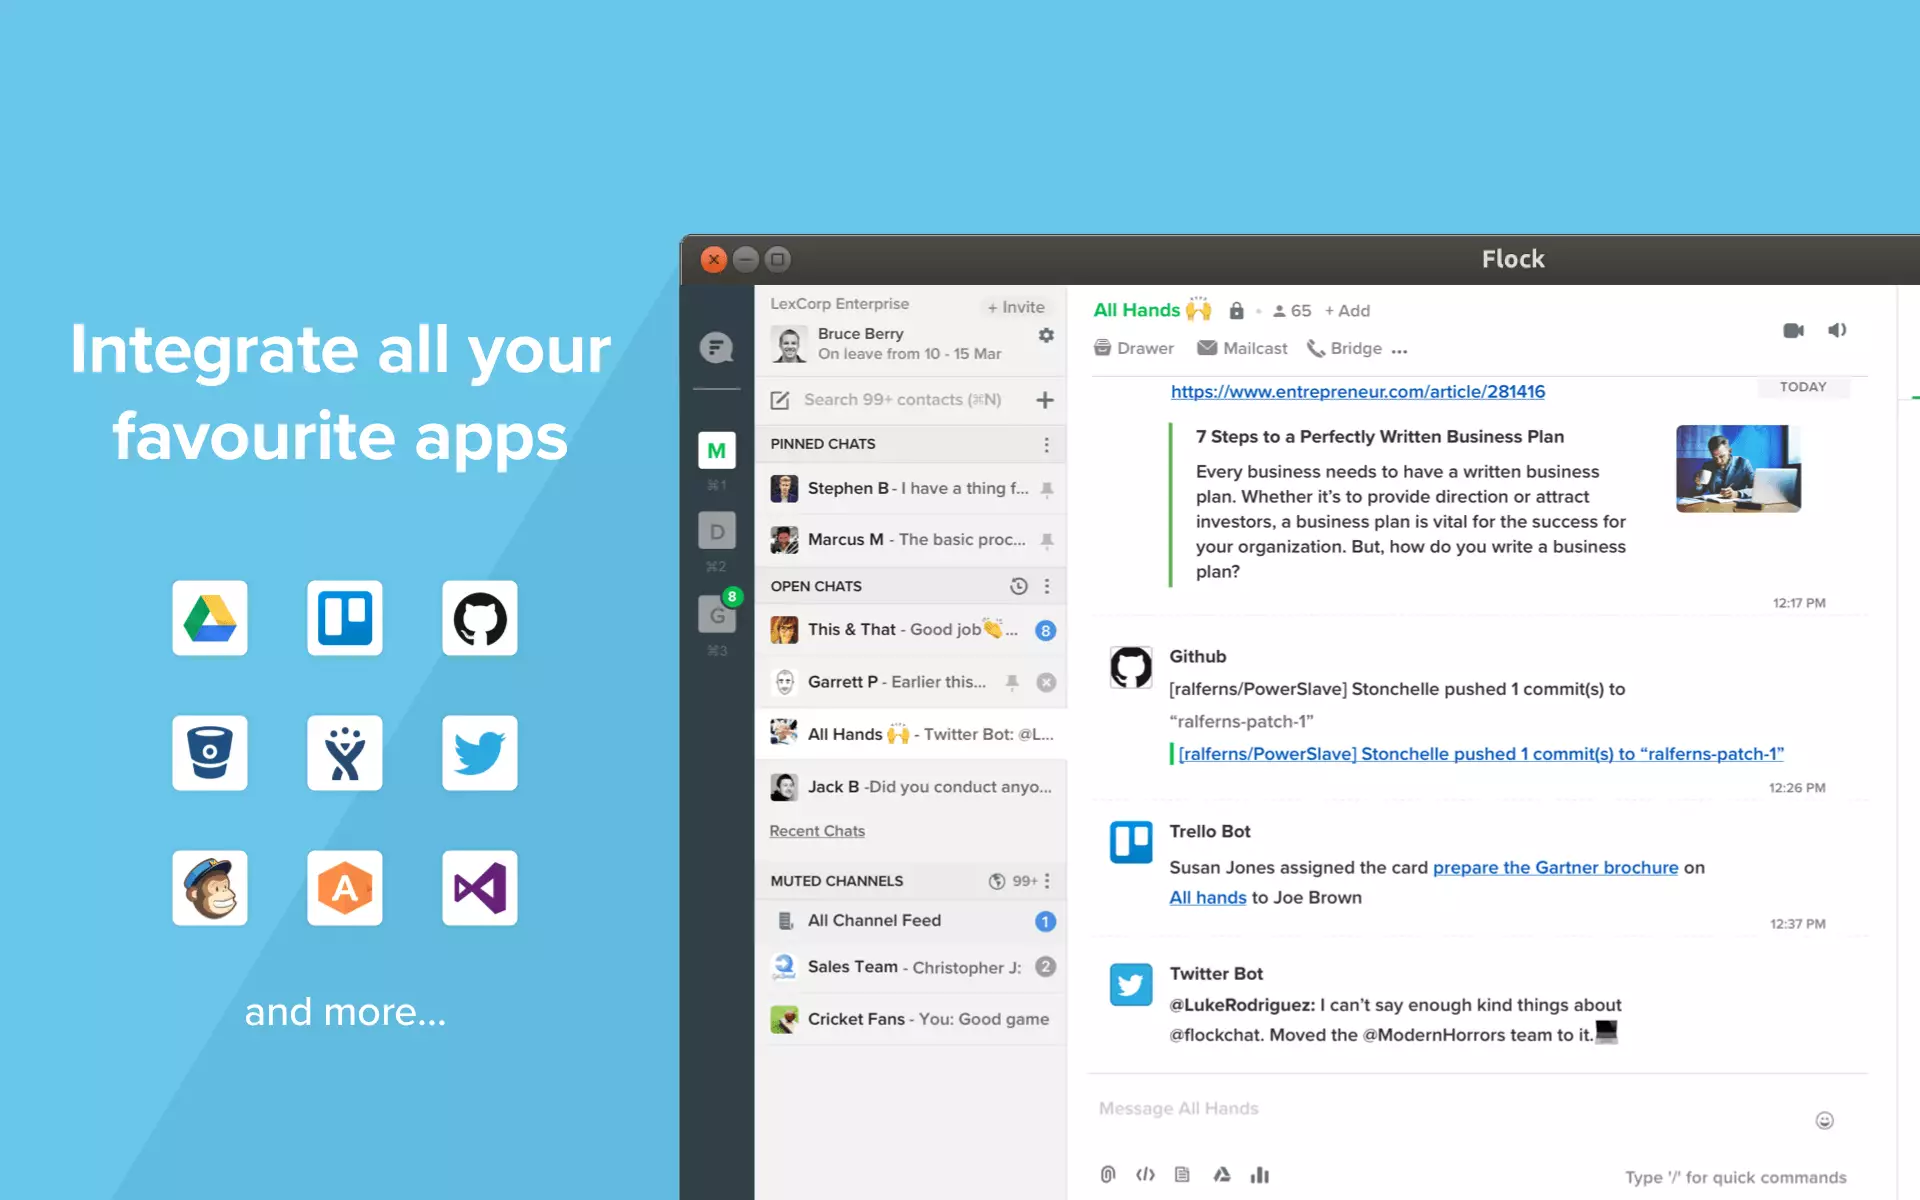The image size is (1920, 1200).
Task: Open the Marcus M pinned chat
Action: (x=911, y=540)
